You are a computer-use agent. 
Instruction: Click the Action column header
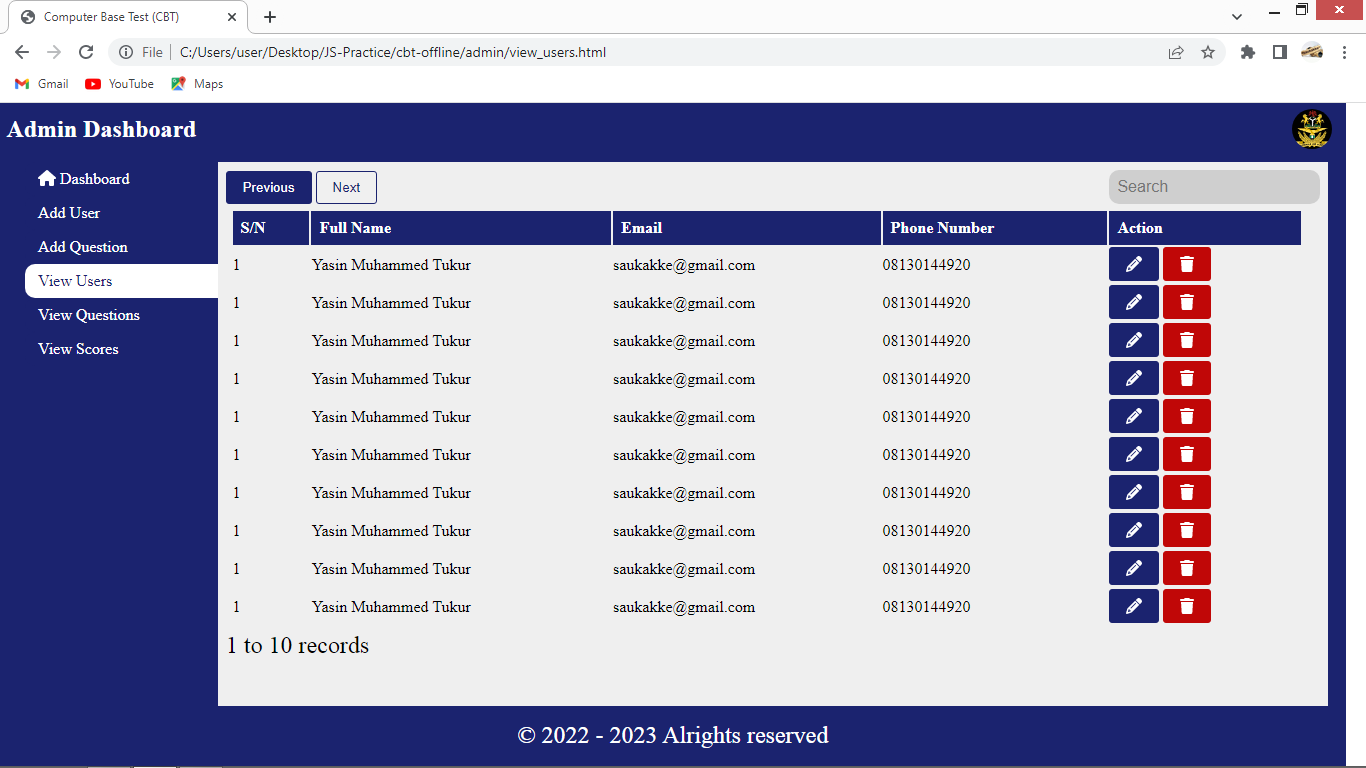point(1205,228)
